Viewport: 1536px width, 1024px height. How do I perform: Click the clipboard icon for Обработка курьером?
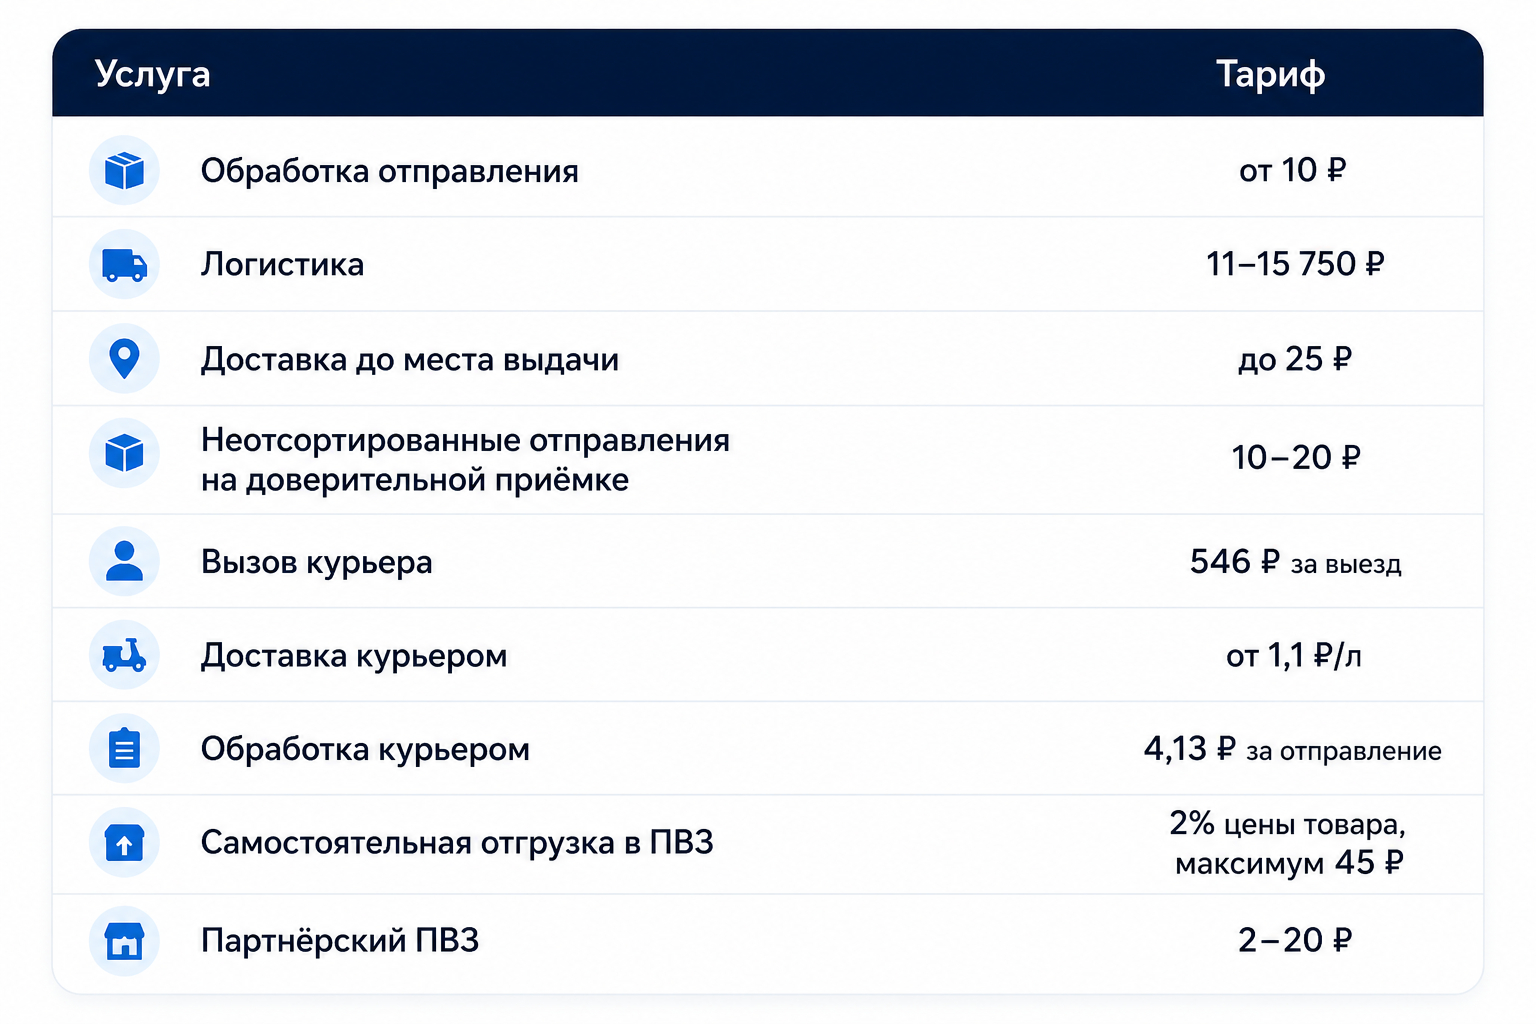(124, 748)
